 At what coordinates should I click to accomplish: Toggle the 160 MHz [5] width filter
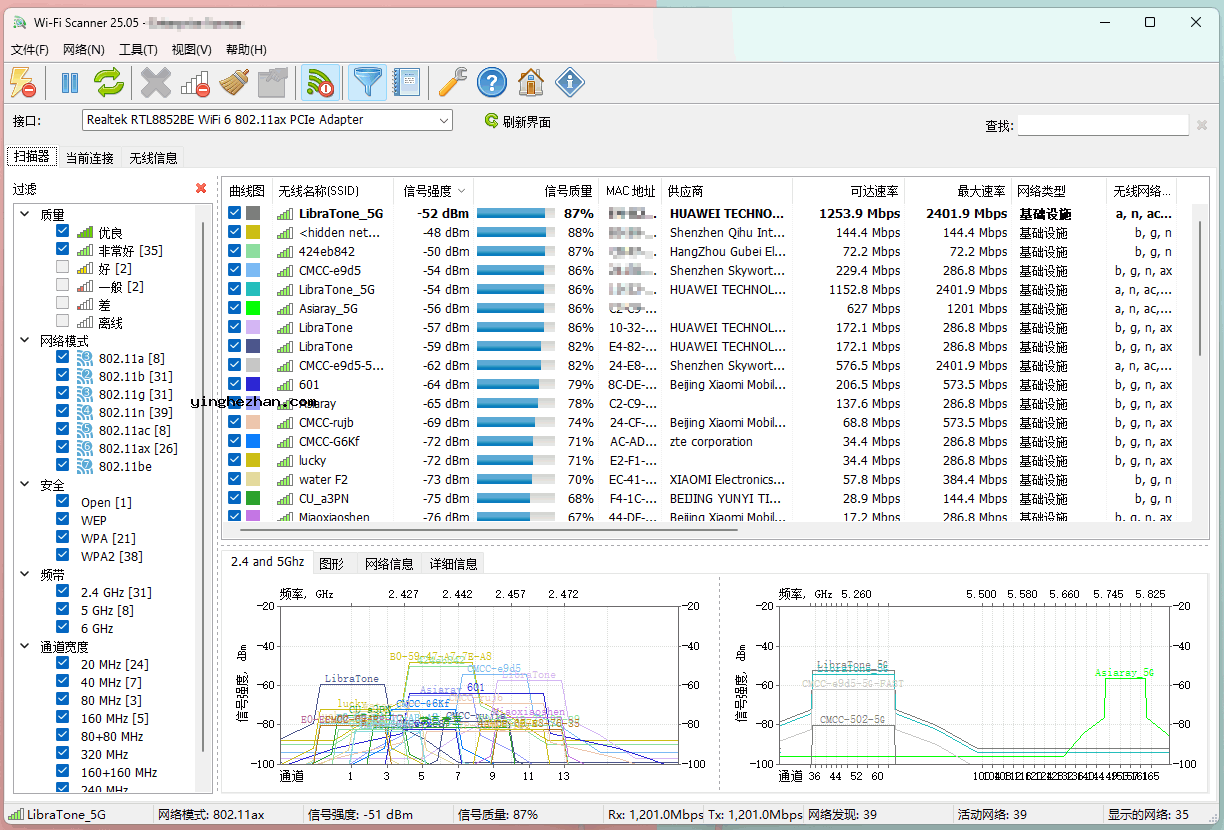(63, 718)
